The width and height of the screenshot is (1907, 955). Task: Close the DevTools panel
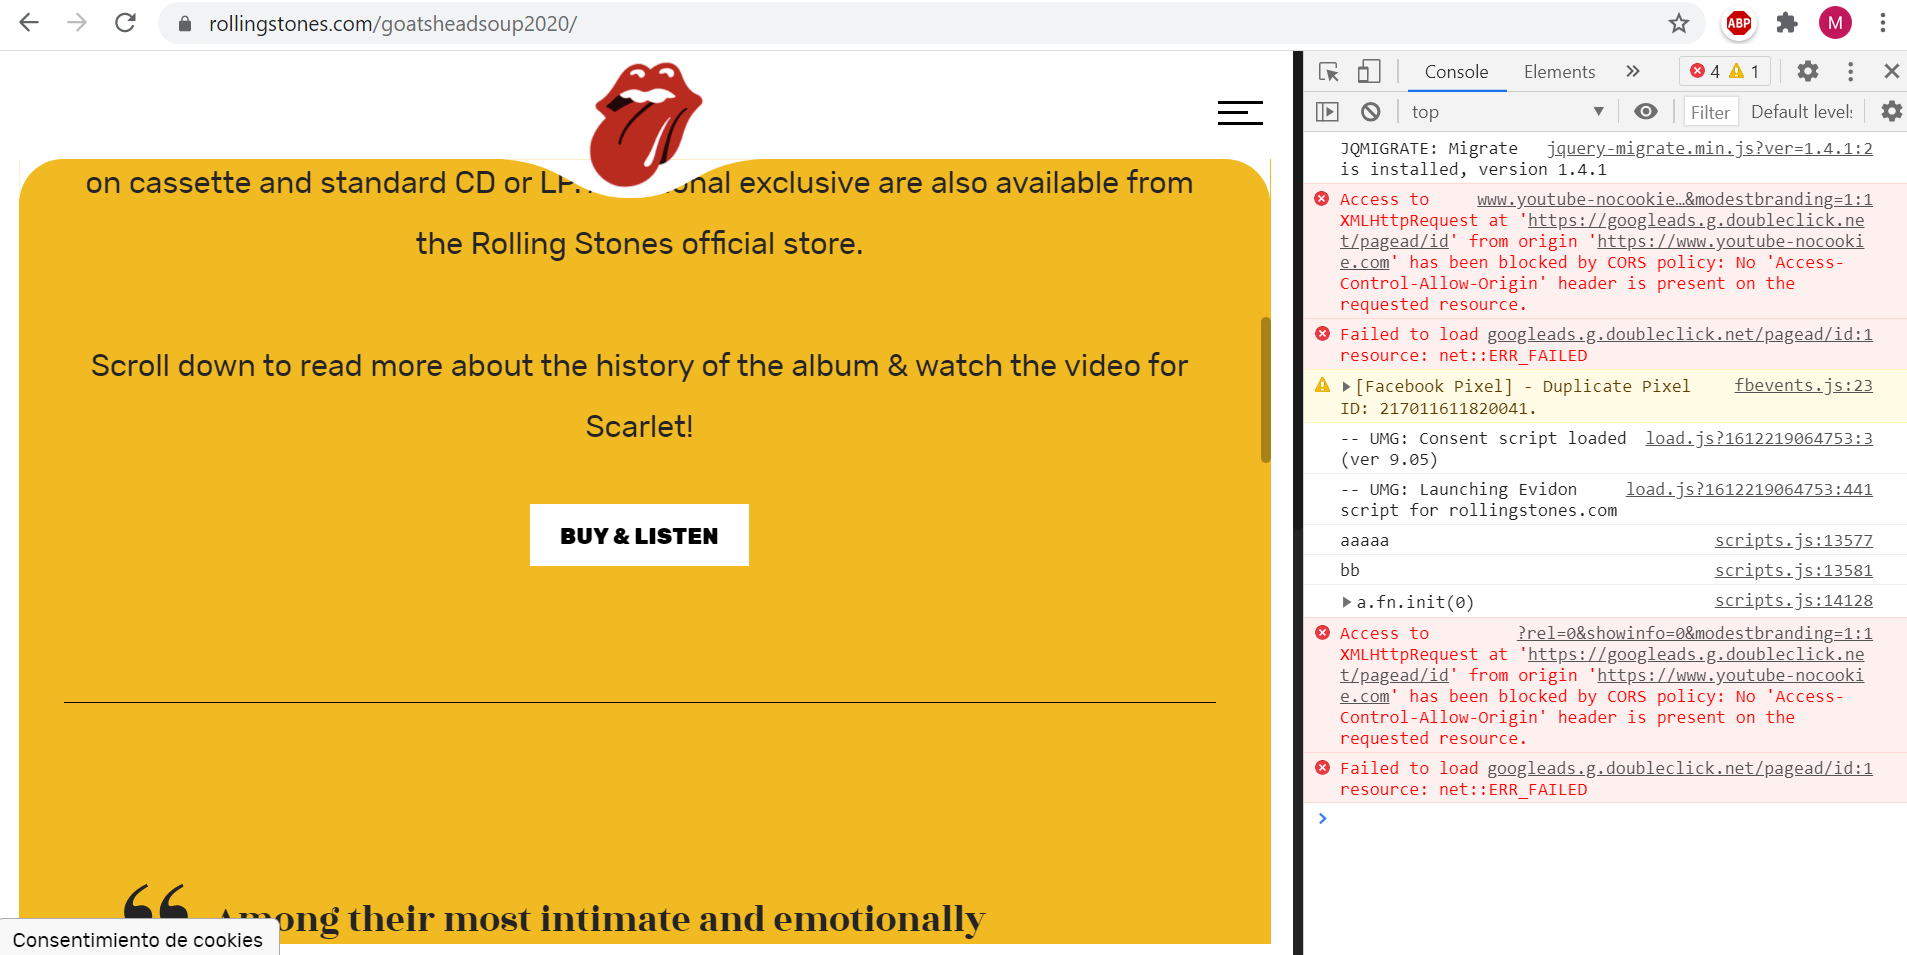pyautogui.click(x=1891, y=72)
